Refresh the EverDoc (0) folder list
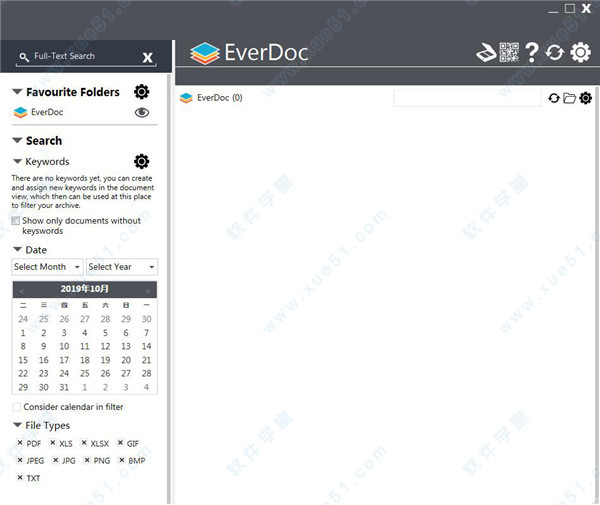This screenshot has width=600, height=505. tap(554, 98)
